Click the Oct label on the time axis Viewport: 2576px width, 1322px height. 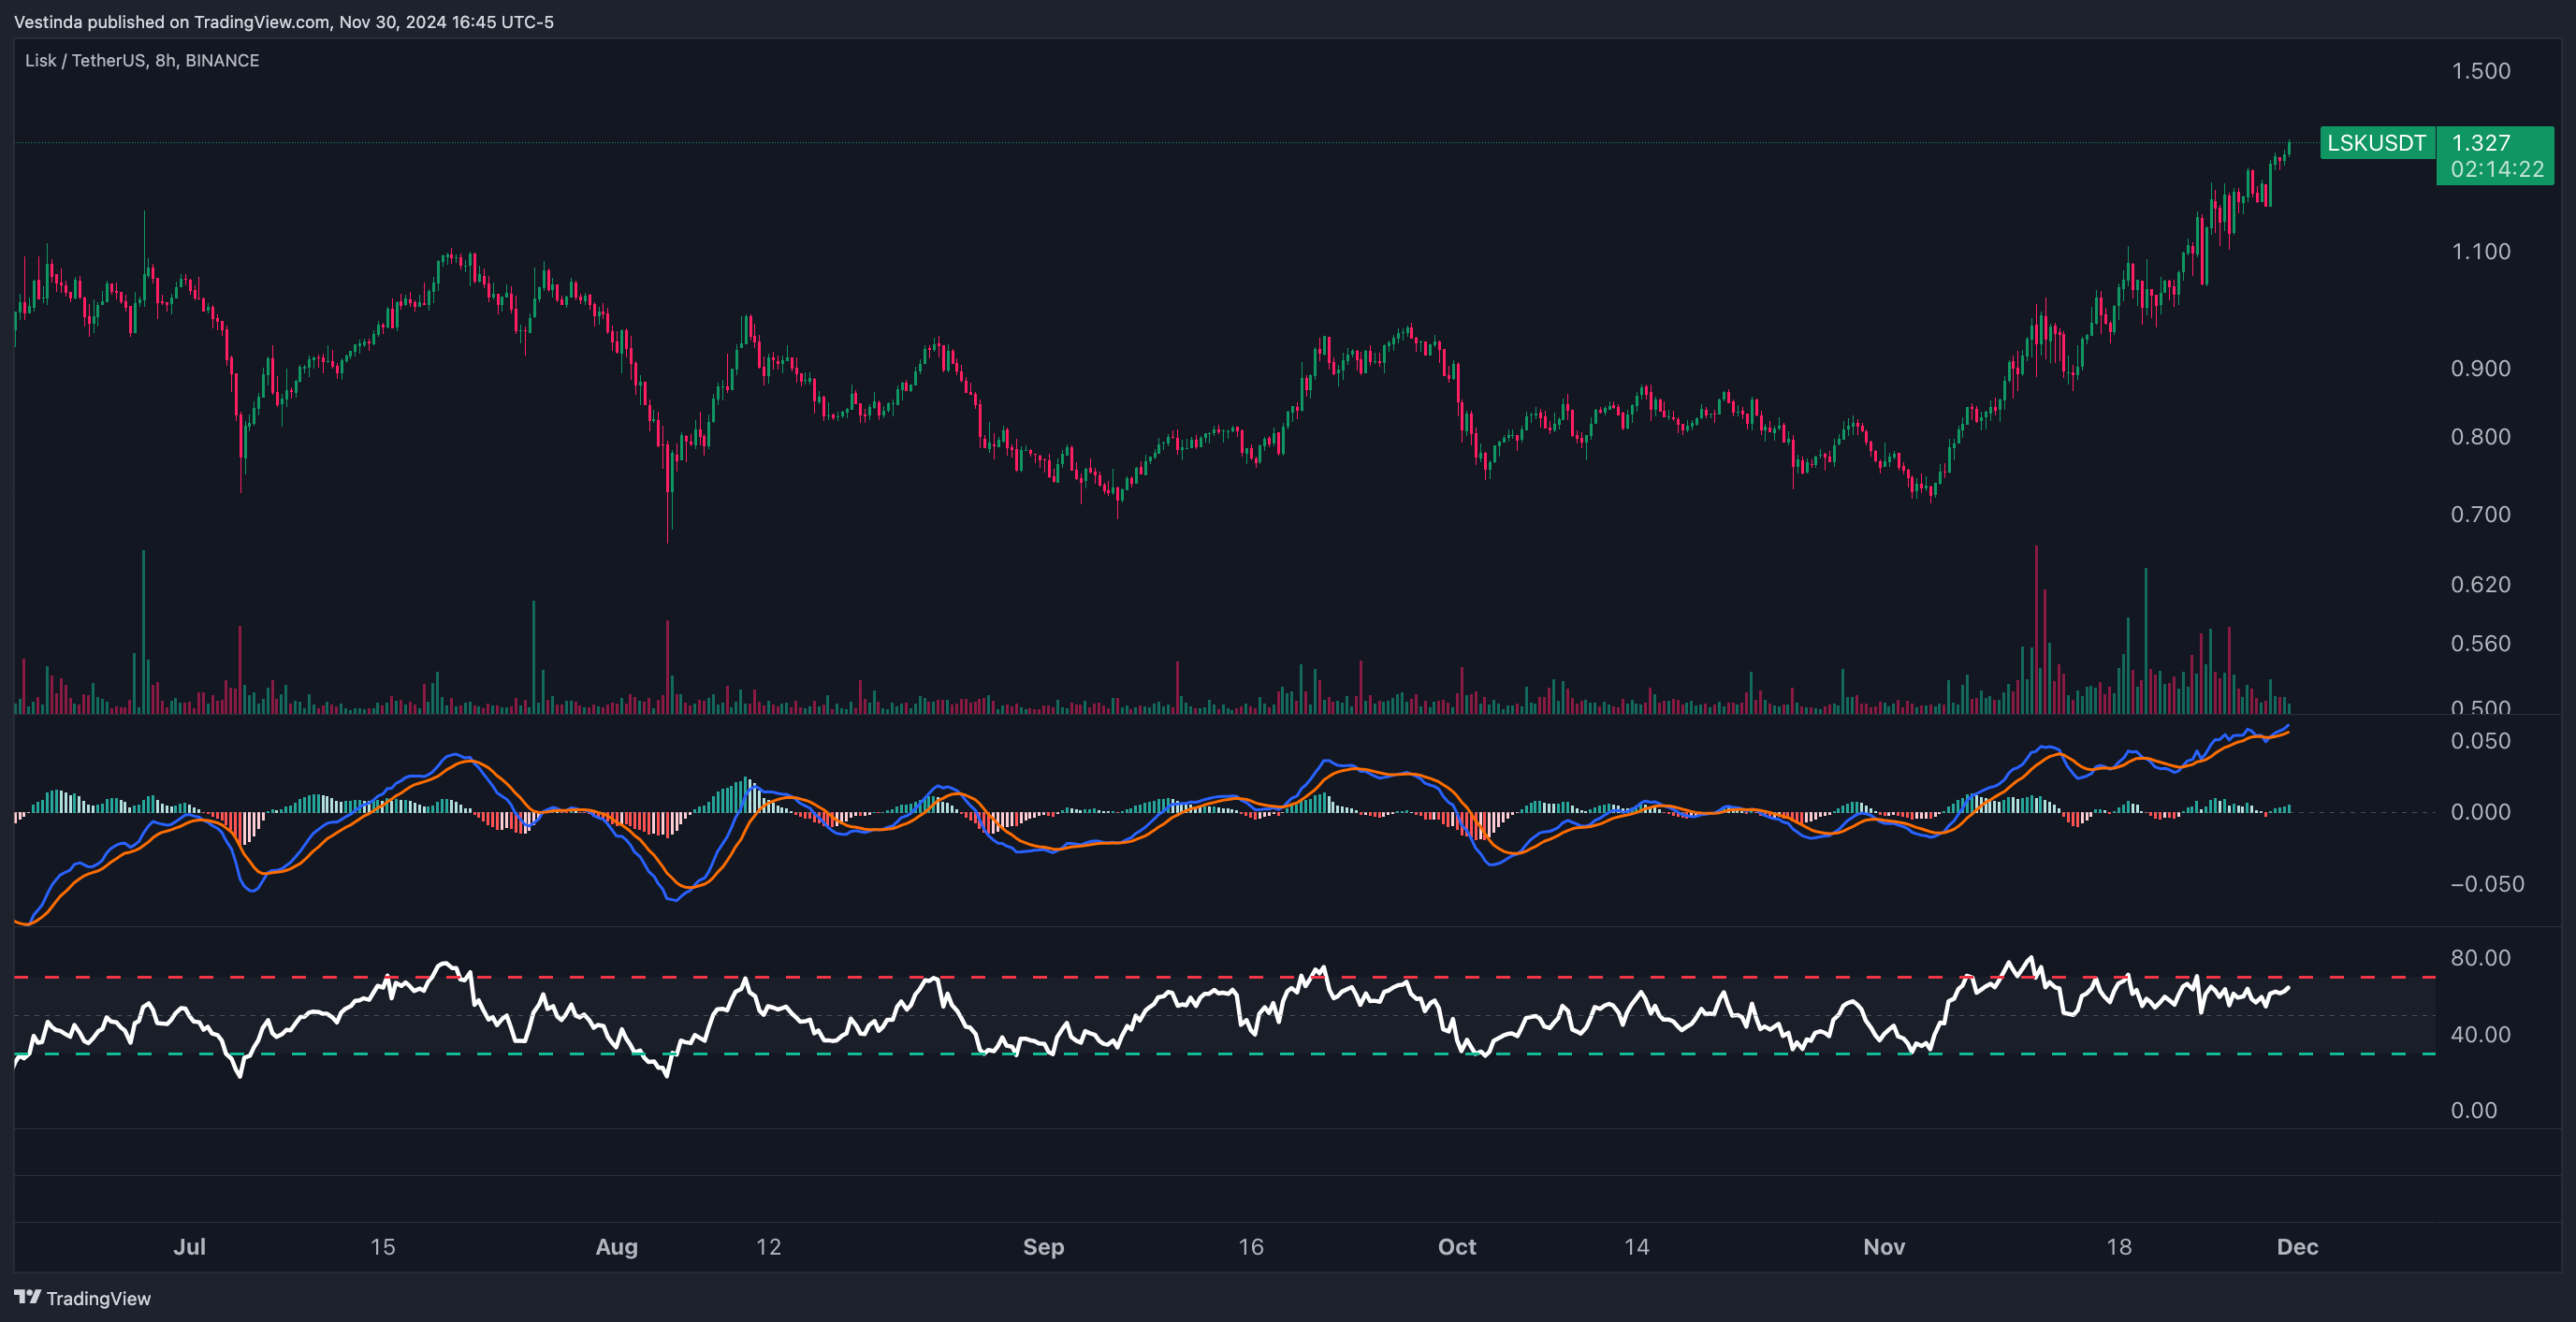pos(1456,1247)
